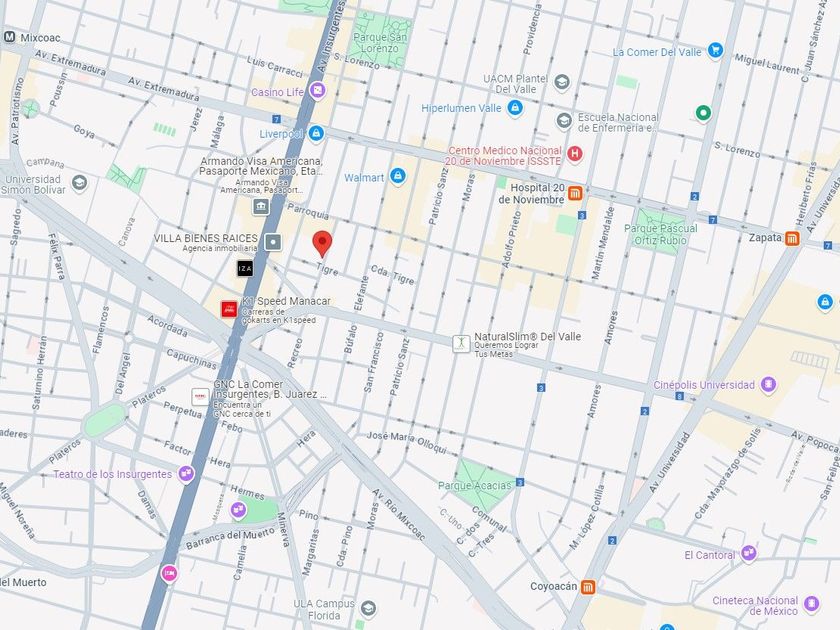Select the Parque Pascual Ortiz Rubio label
840x630 pixels.
pyautogui.click(x=661, y=235)
